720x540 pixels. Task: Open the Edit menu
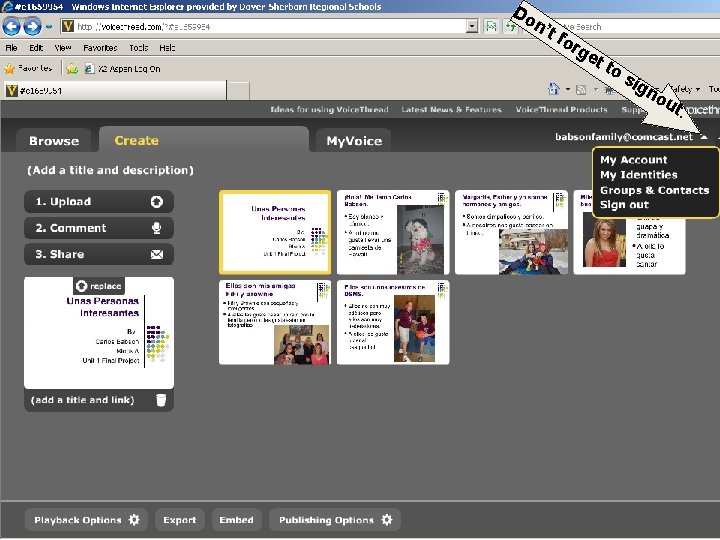click(36, 48)
